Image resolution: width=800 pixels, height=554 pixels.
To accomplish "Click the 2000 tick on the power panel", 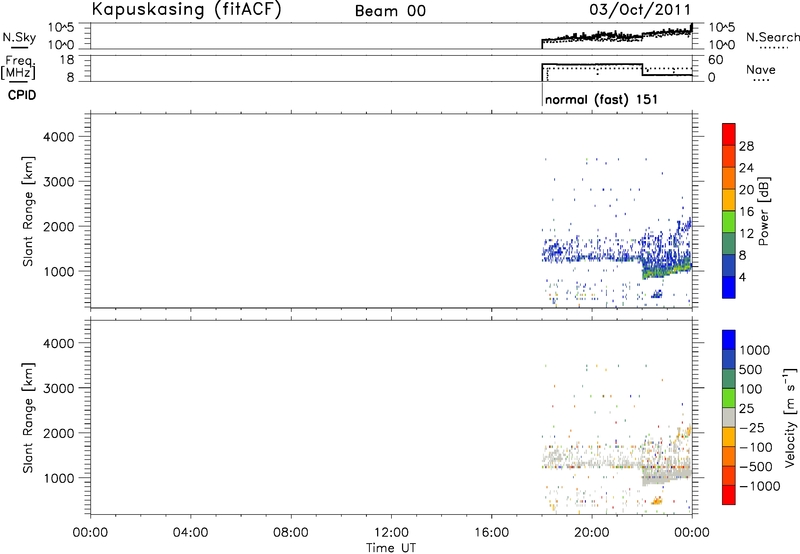I will point(58,226).
